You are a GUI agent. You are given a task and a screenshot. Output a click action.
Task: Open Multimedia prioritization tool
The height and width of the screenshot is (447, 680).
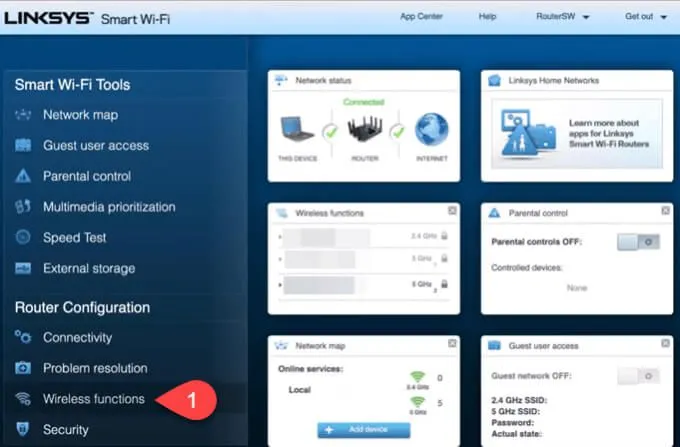pyautogui.click(x=109, y=207)
